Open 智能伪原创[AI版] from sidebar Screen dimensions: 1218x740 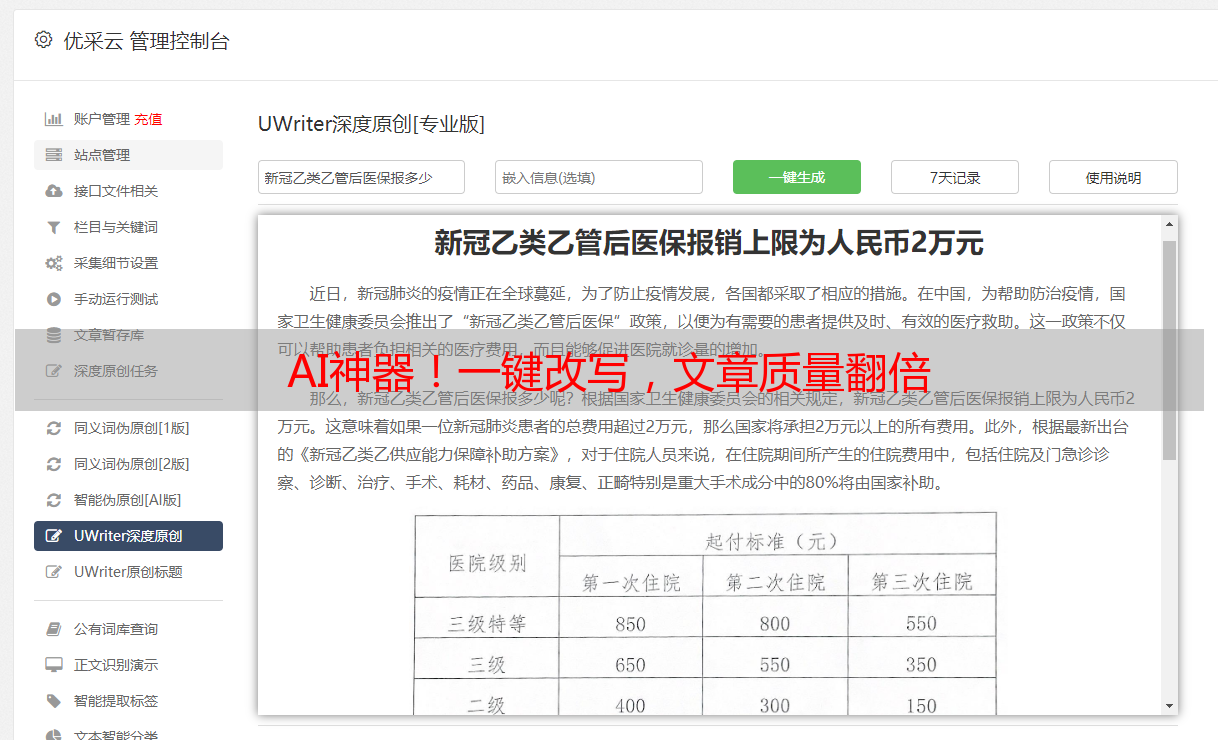[127, 500]
